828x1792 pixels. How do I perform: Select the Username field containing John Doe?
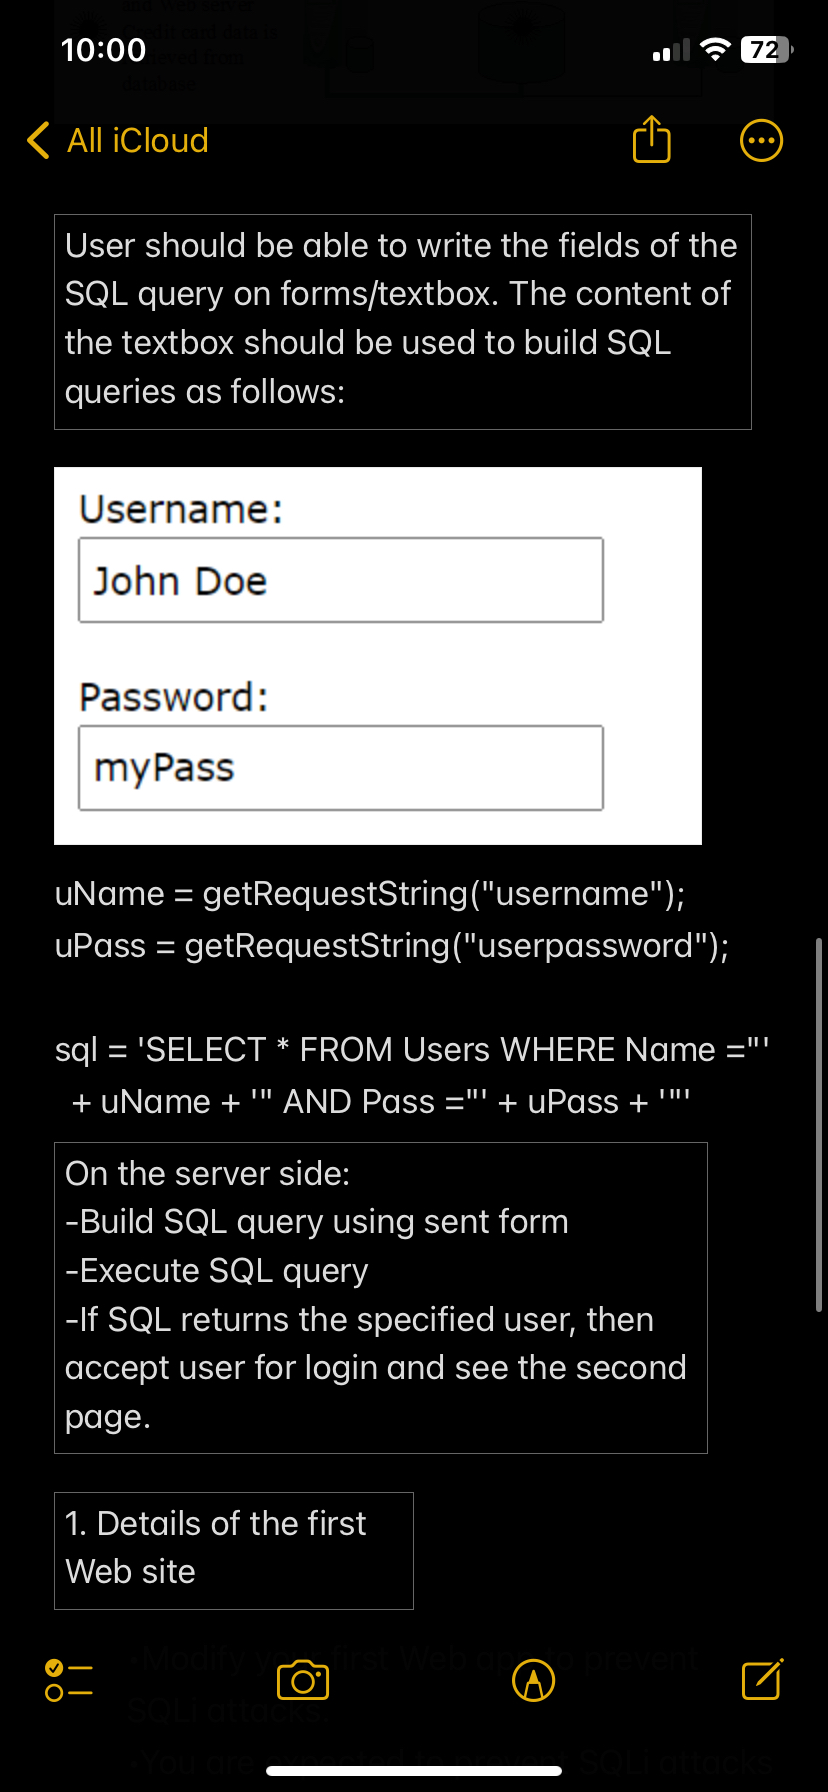[340, 580]
